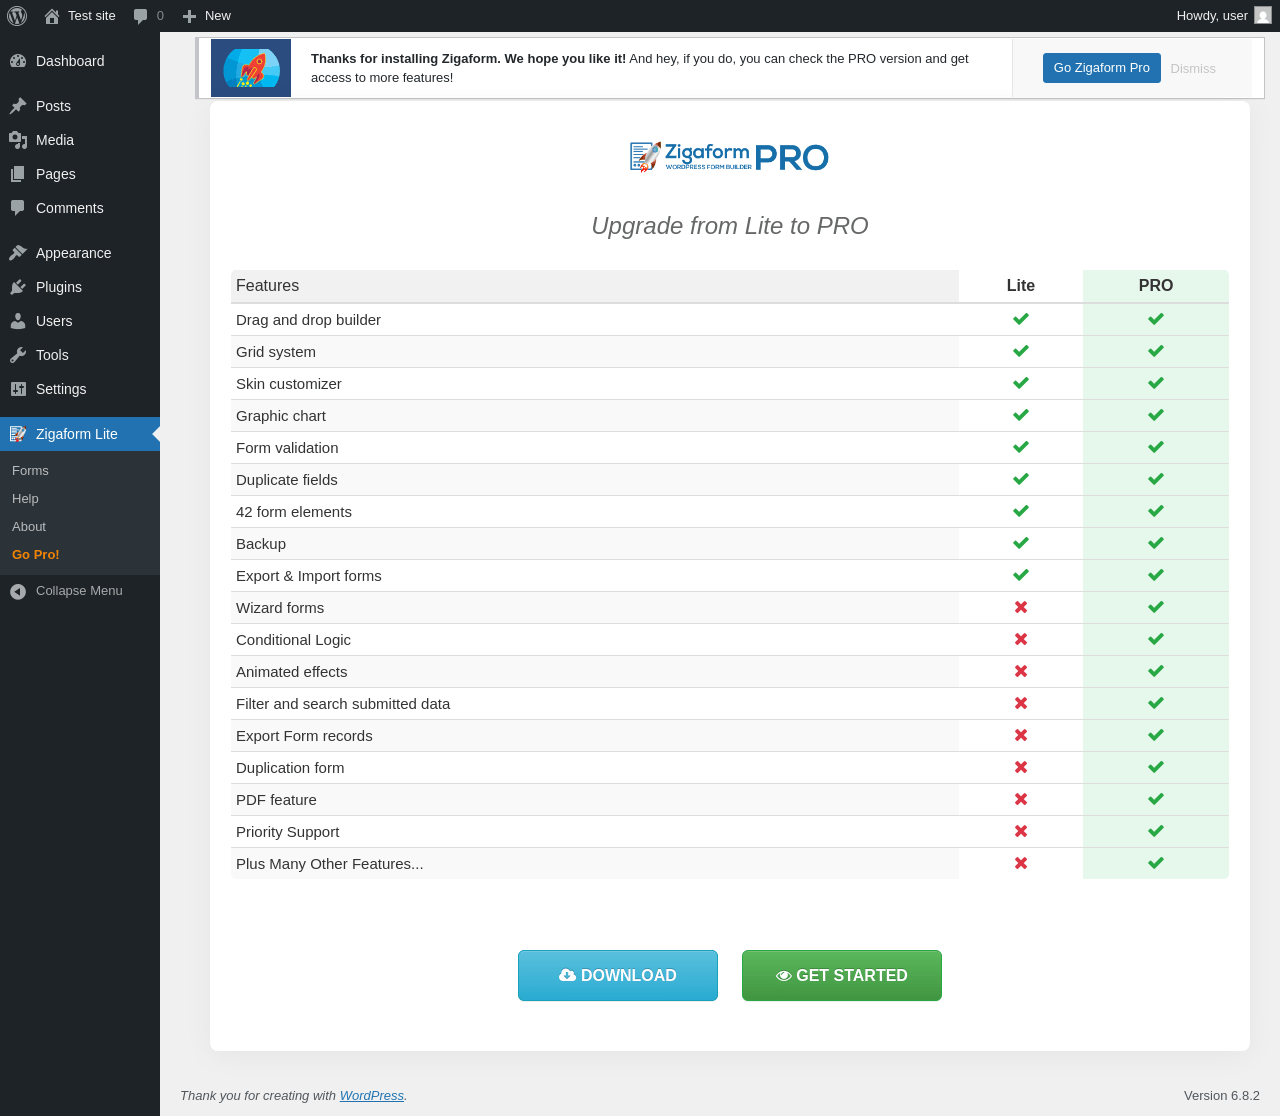Image resolution: width=1280 pixels, height=1116 pixels.
Task: Click the PRO column header
Action: tap(1156, 286)
